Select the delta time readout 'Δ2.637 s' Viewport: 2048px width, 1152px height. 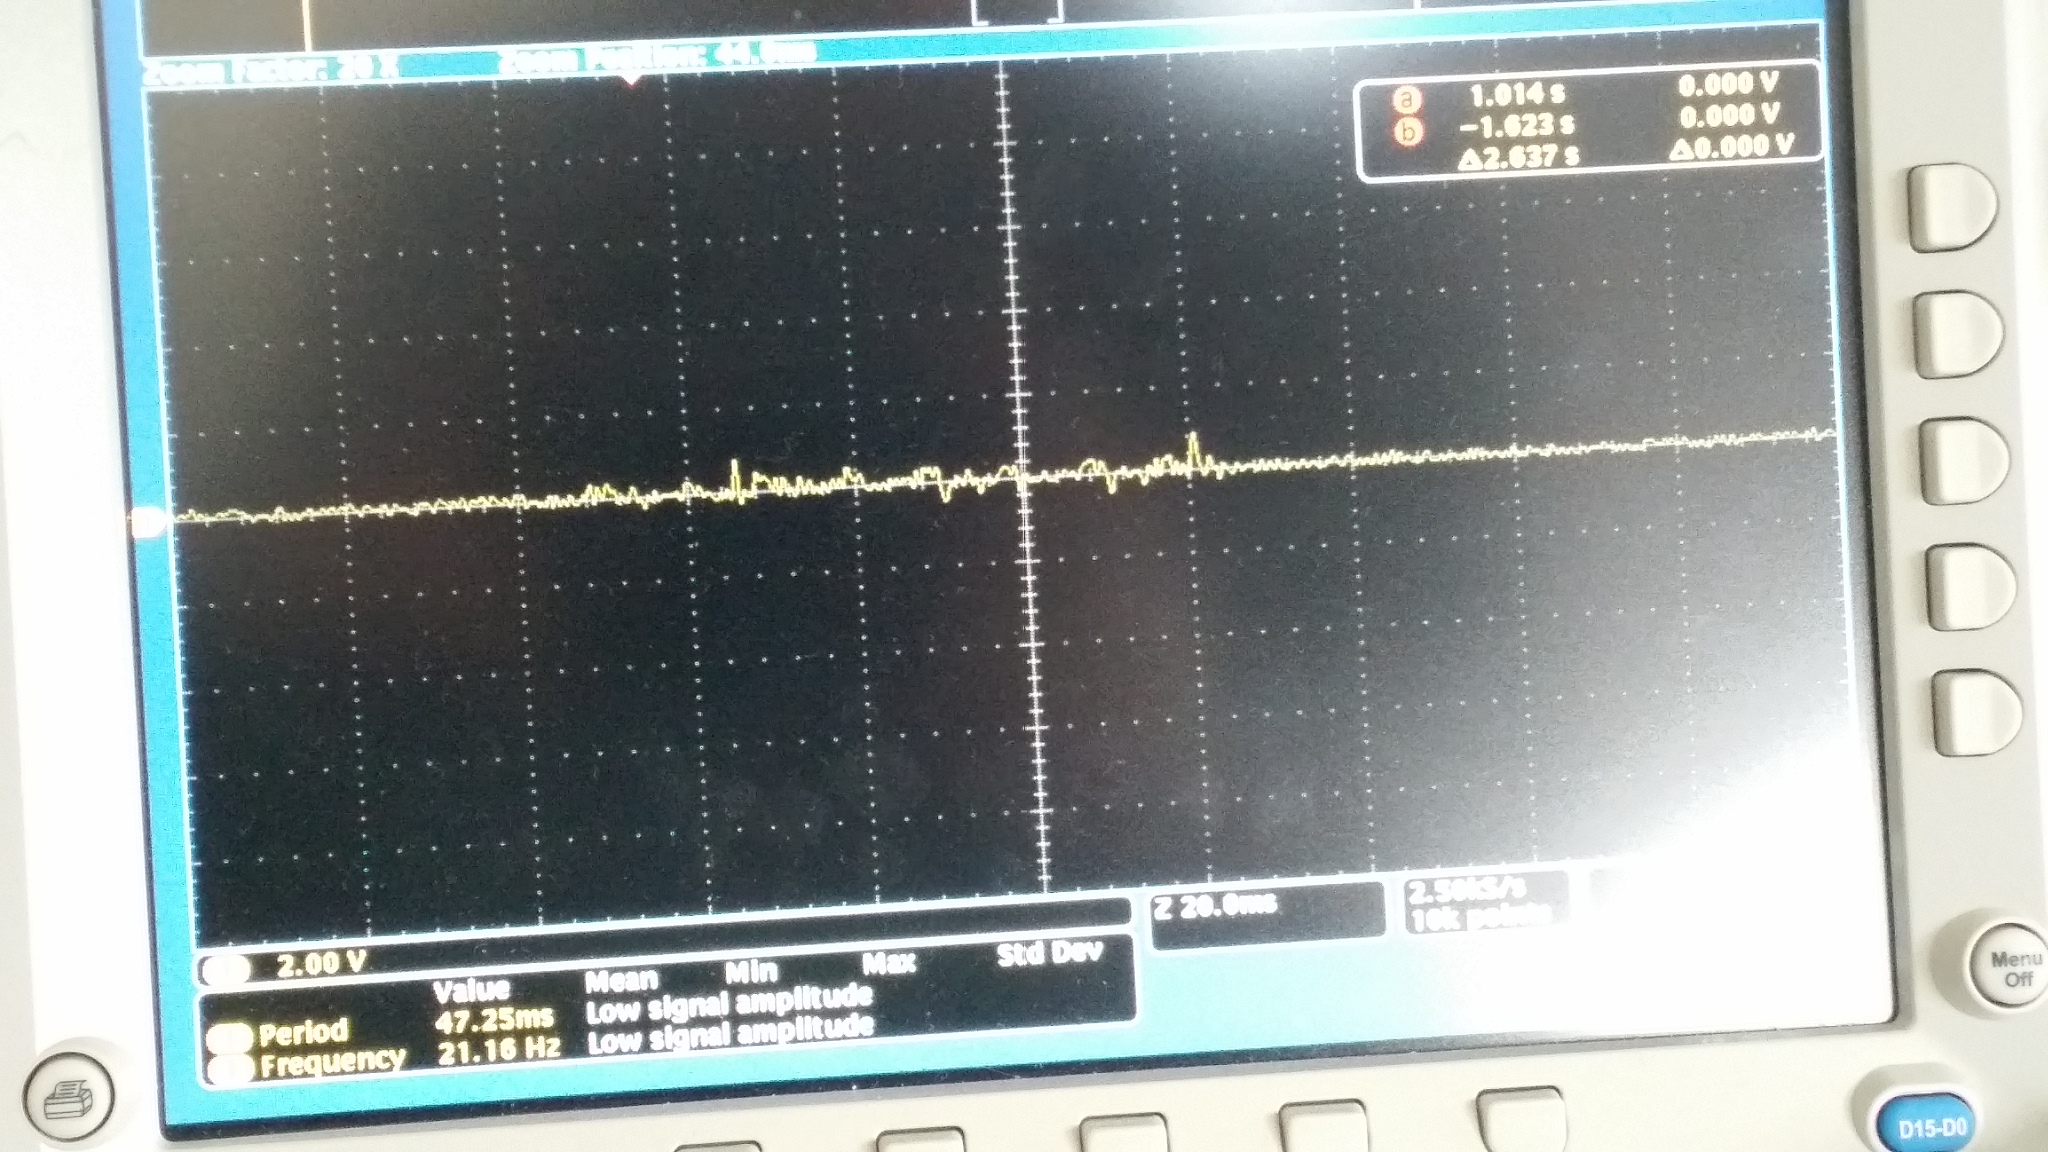pos(1518,157)
